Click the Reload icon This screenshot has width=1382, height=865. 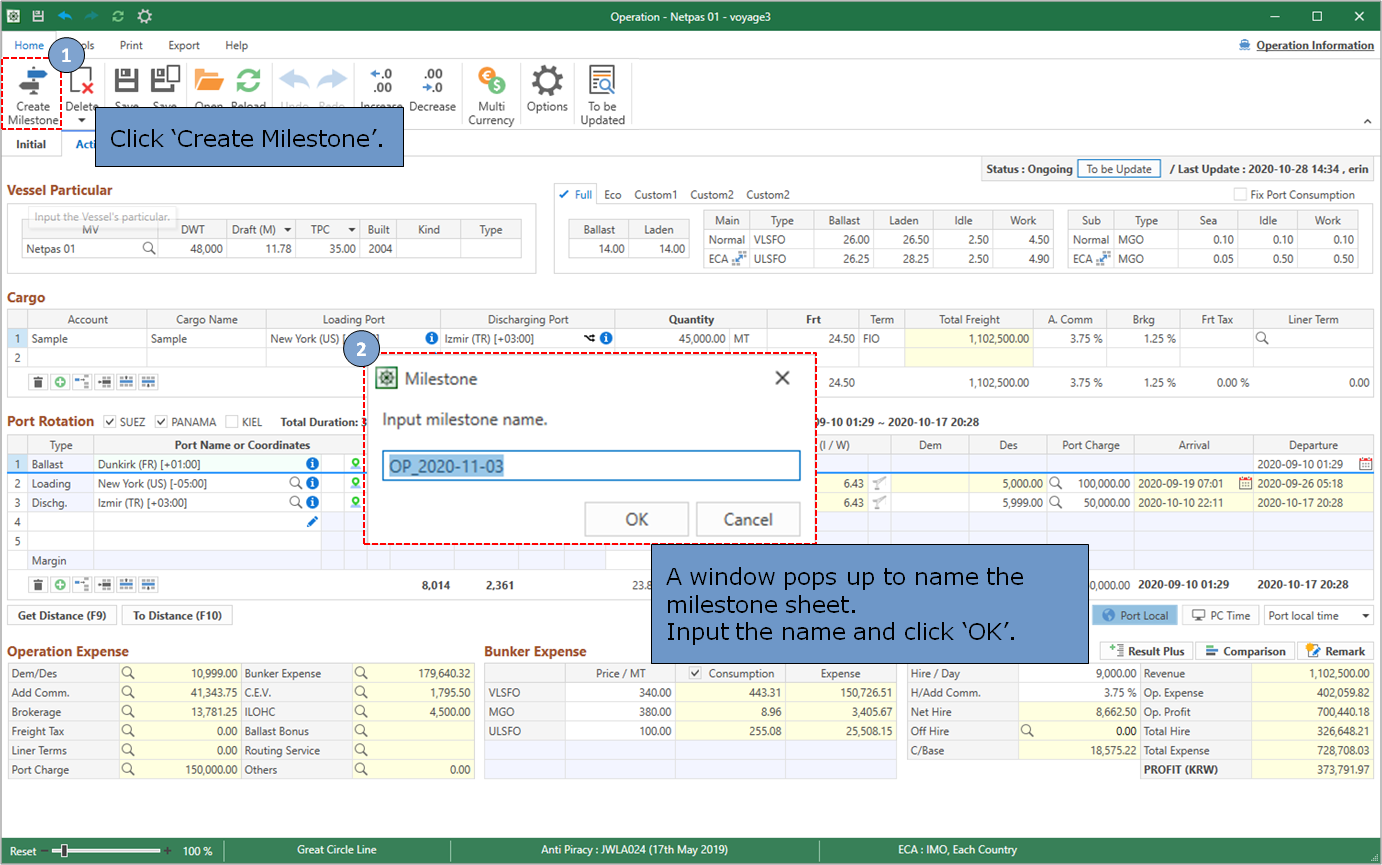pyautogui.click(x=248, y=82)
